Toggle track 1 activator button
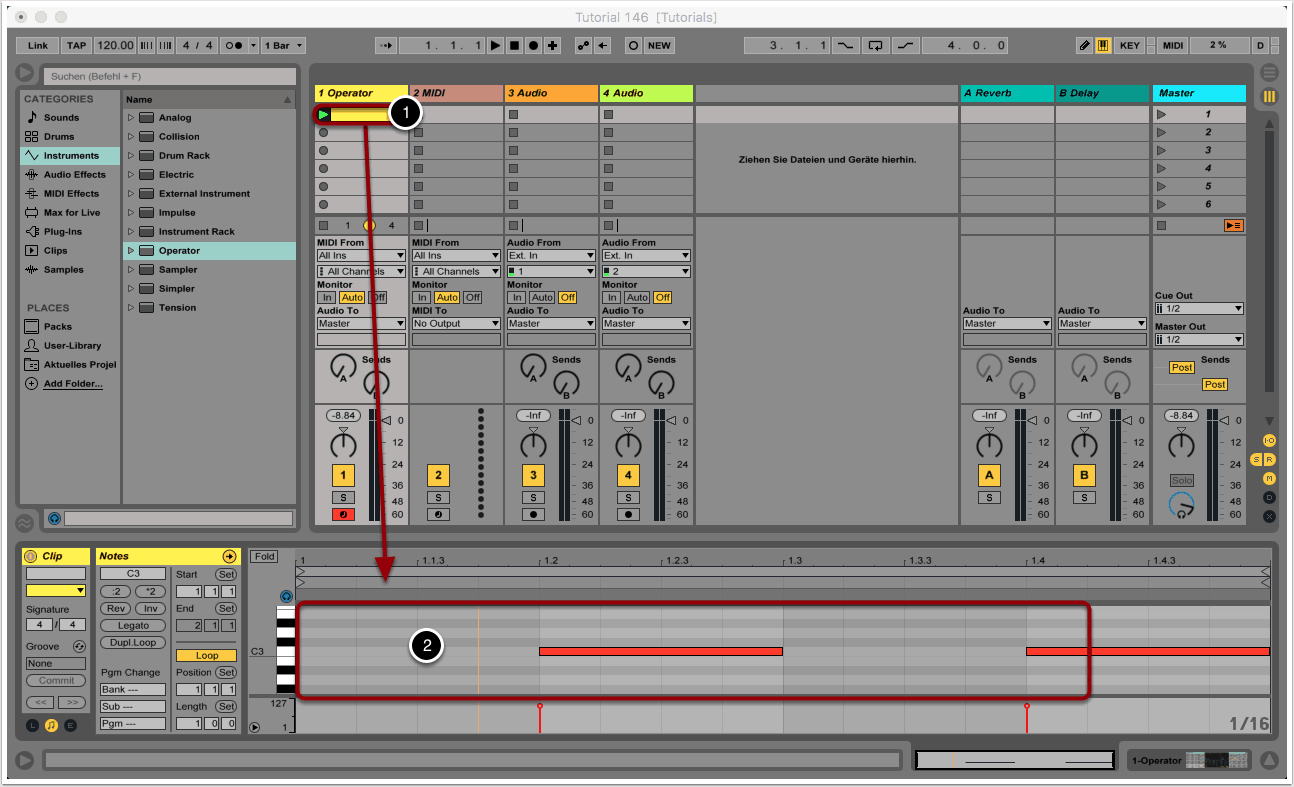The width and height of the screenshot is (1294, 787). click(343, 475)
